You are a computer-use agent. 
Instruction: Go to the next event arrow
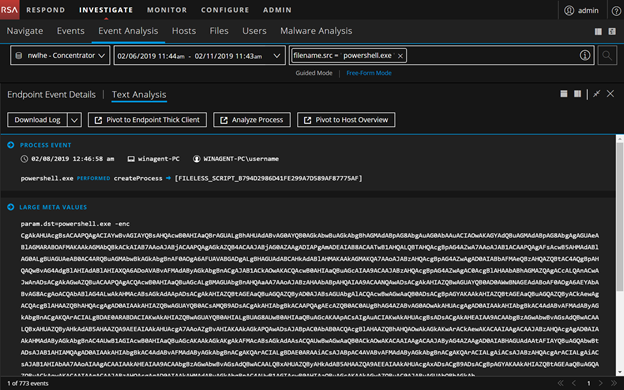[601, 383]
